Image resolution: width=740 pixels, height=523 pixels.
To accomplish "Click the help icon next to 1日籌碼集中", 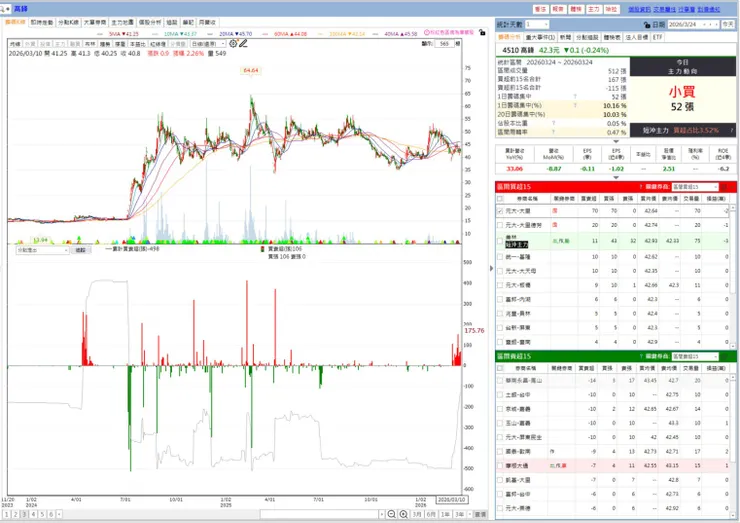I will point(575,96).
